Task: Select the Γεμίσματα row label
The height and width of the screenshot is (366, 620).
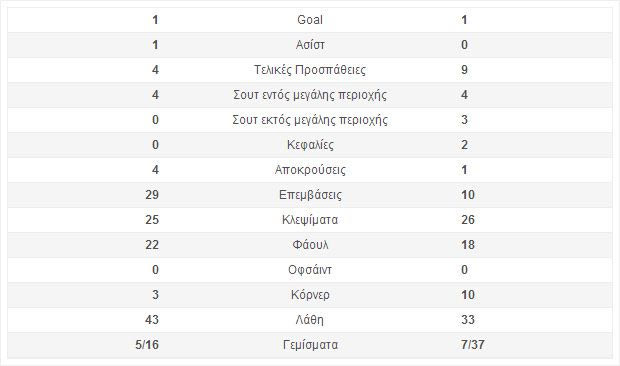Action: tap(310, 345)
